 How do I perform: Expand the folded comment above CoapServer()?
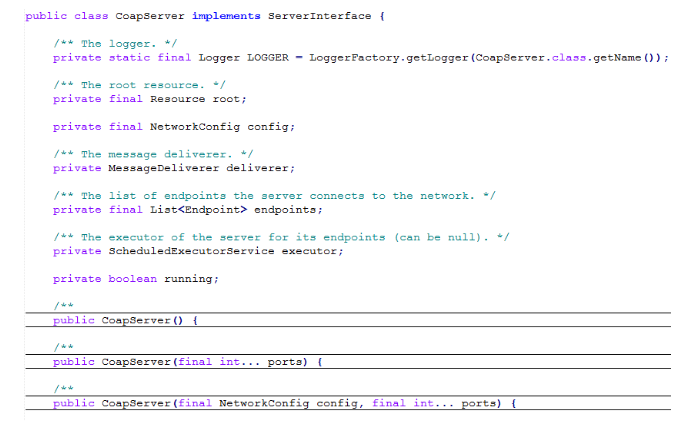tap(64, 305)
